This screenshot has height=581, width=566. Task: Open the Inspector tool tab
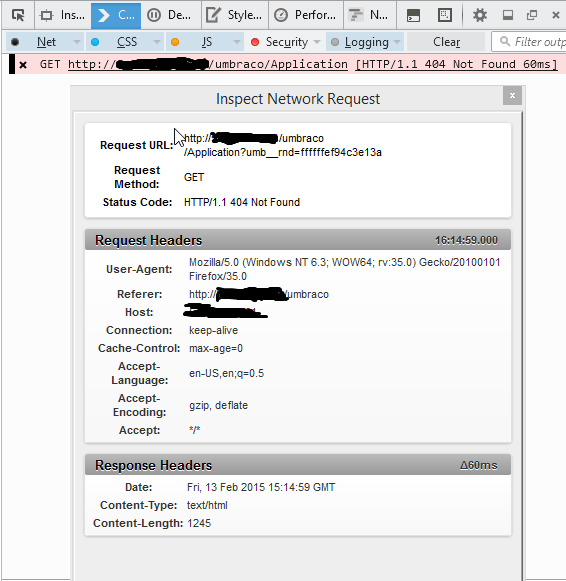coord(63,15)
